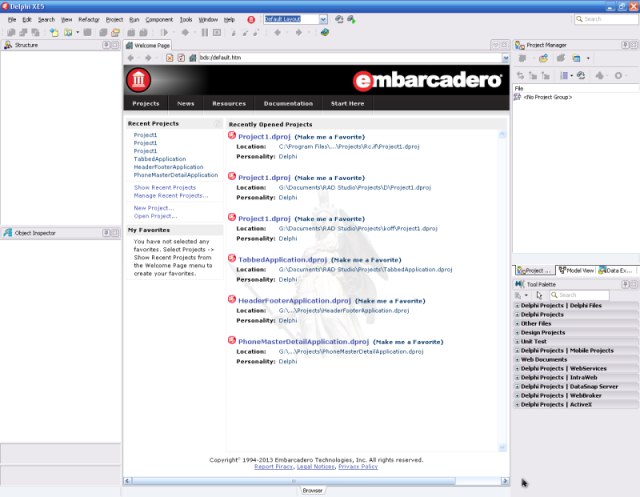Click the bds:/default.htm address field
Viewport: 640px width, 497px height.
[x=350, y=58]
